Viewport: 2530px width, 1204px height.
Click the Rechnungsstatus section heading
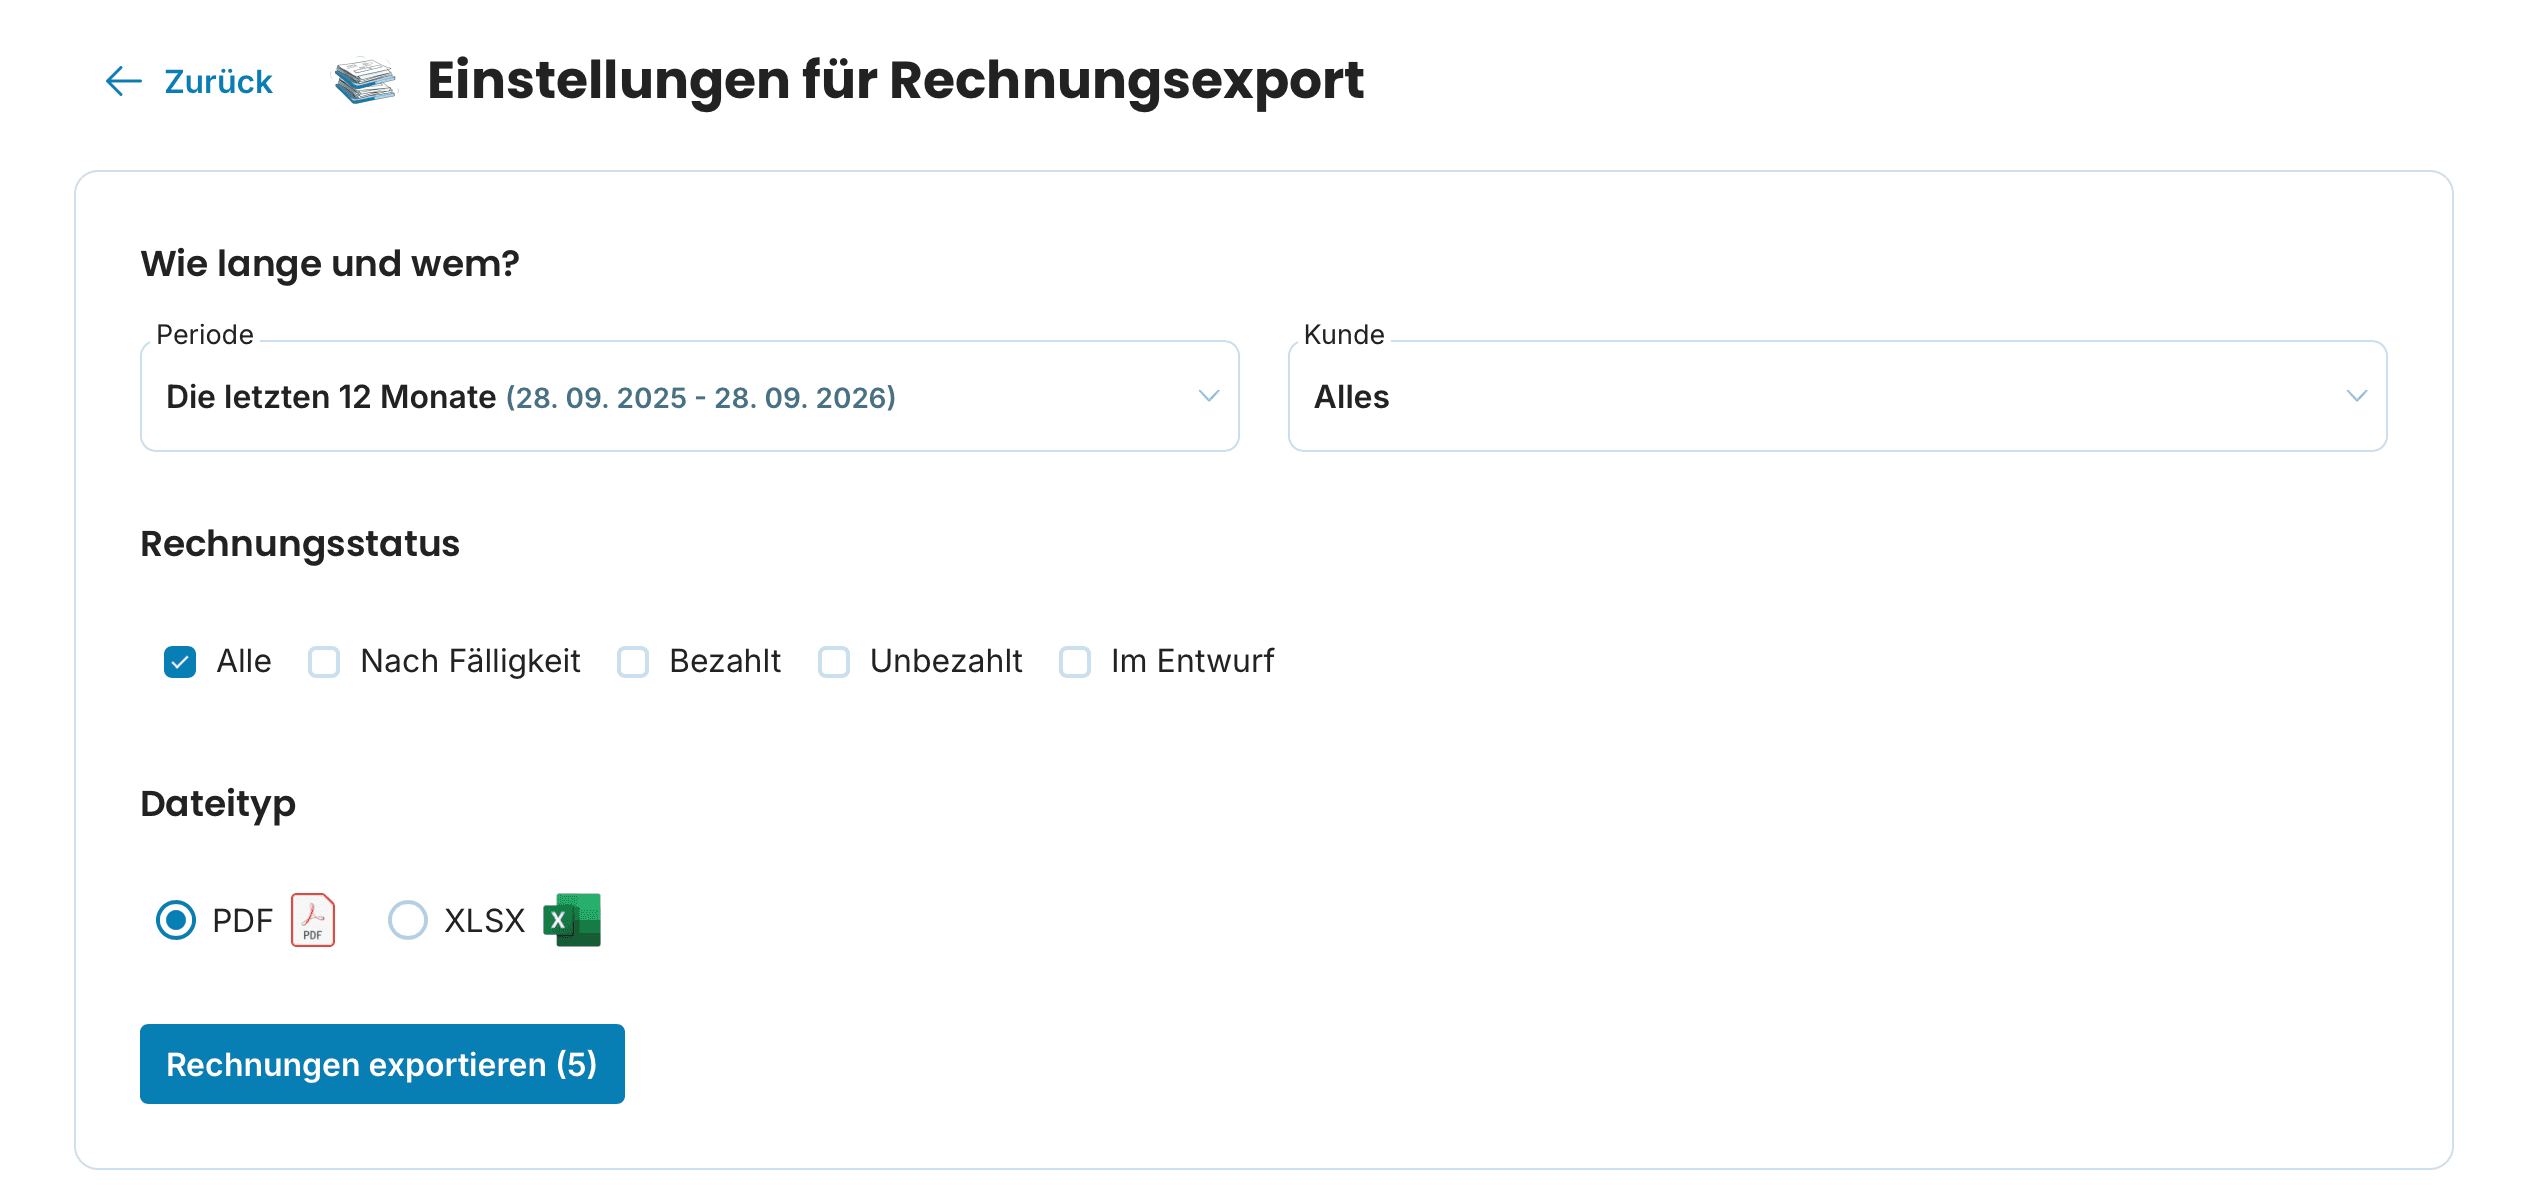[300, 544]
